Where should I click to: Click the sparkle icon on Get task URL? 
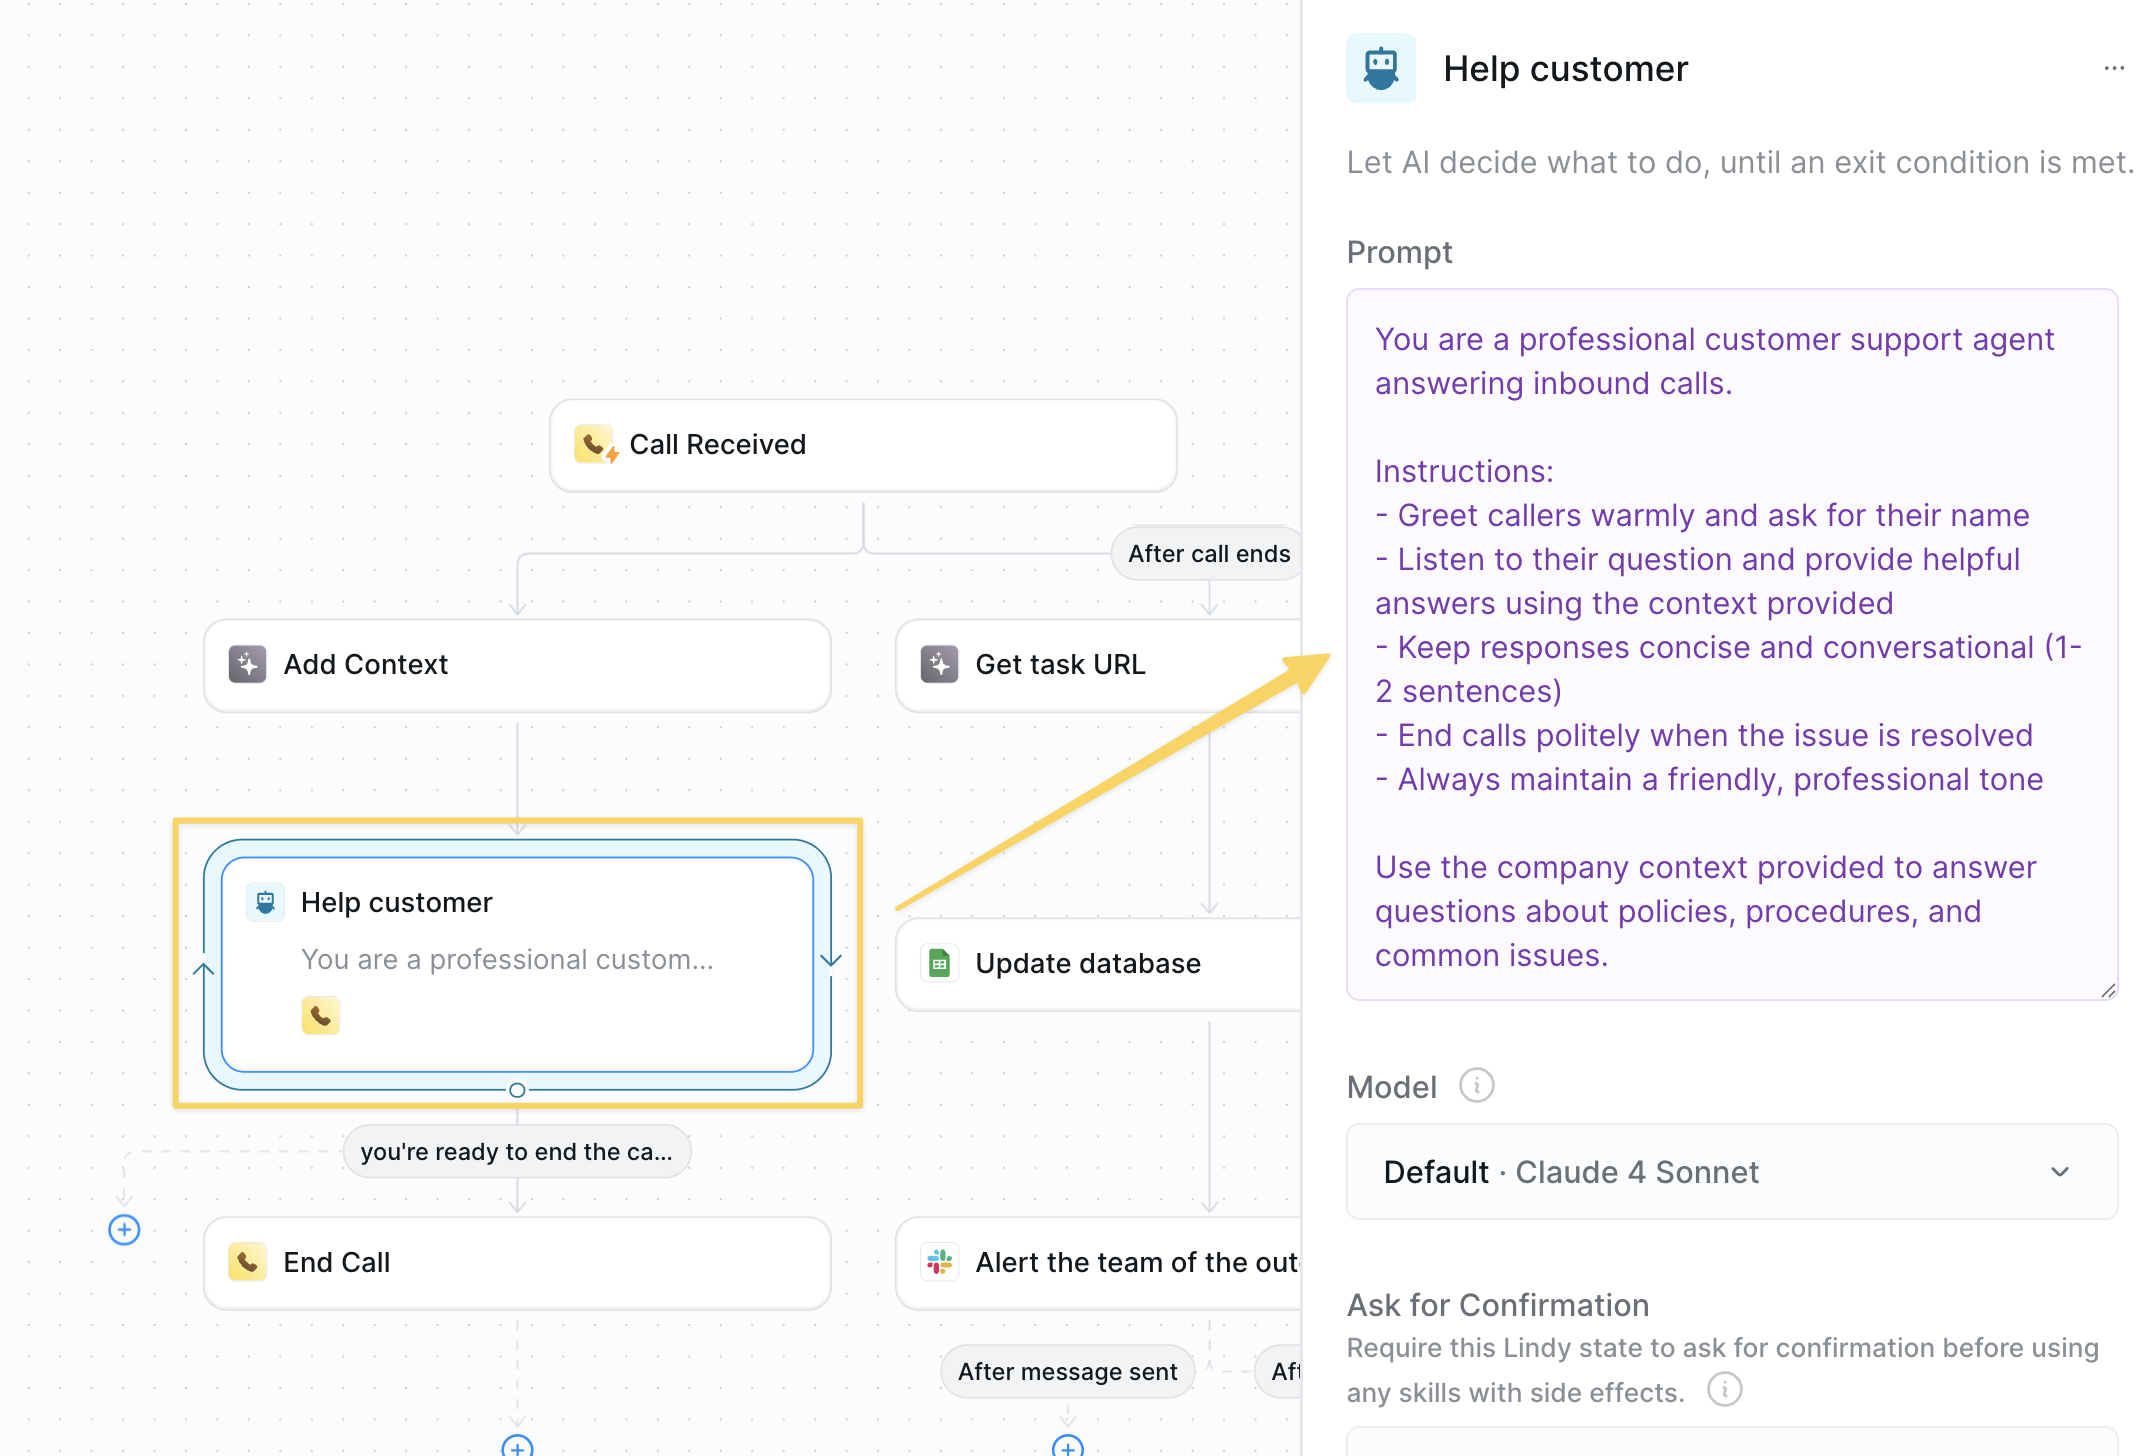pyautogui.click(x=939, y=664)
